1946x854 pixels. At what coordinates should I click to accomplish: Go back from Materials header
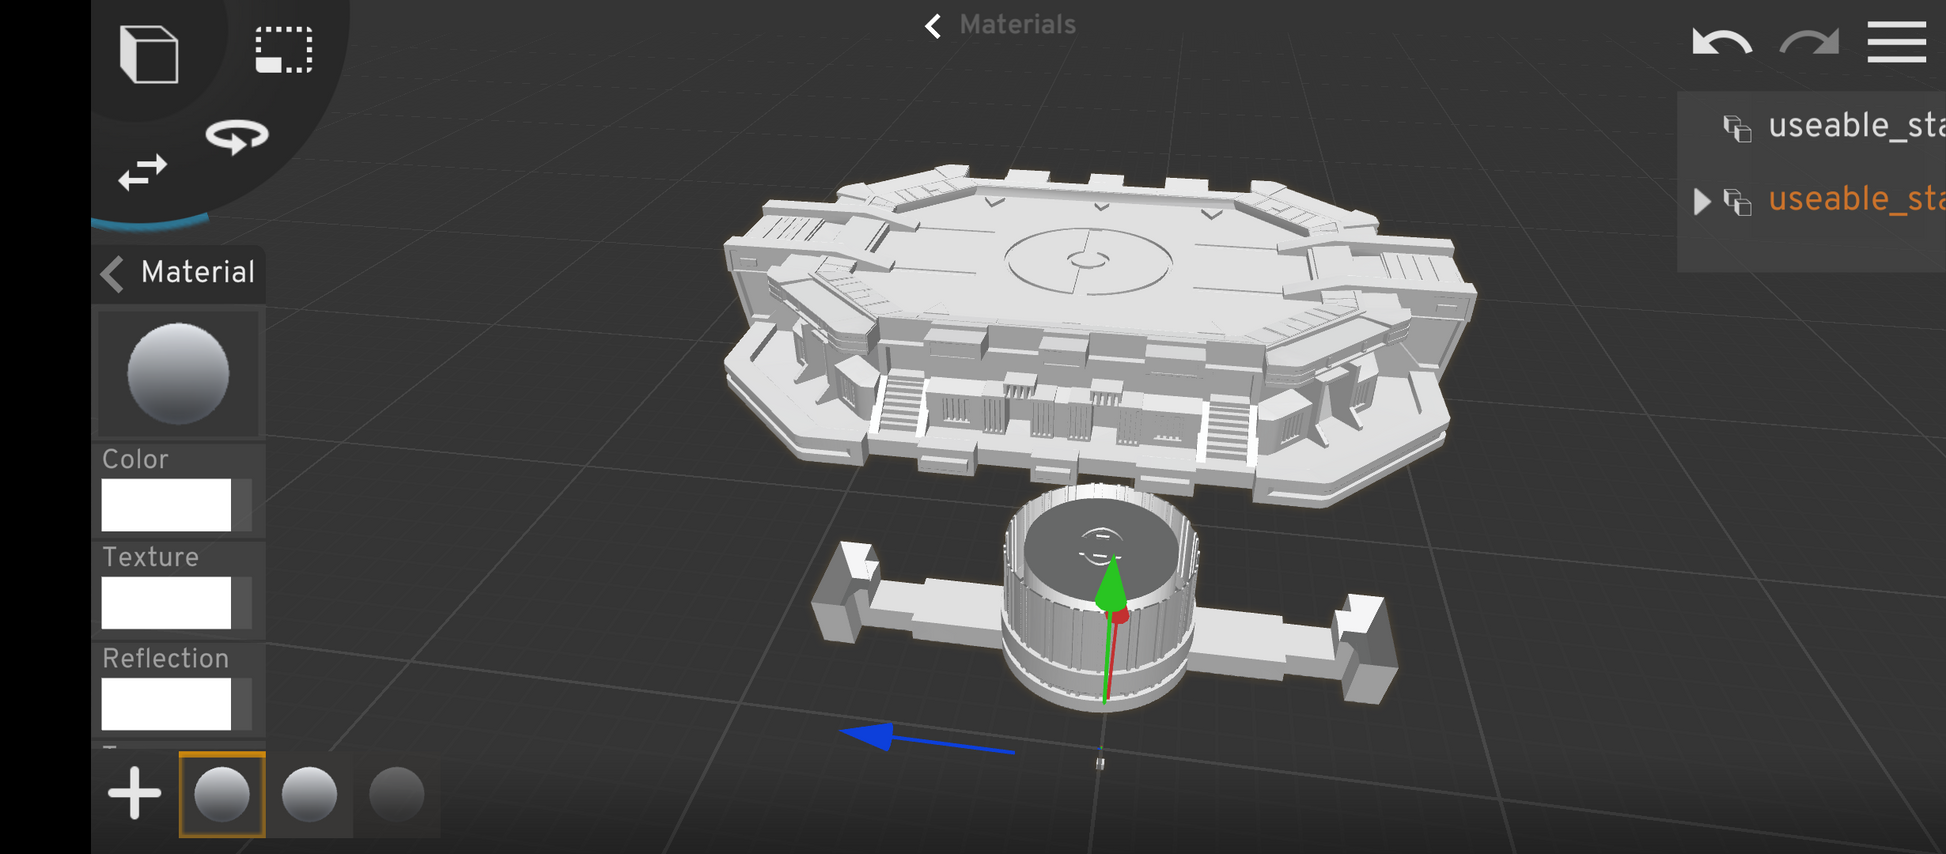click(933, 26)
